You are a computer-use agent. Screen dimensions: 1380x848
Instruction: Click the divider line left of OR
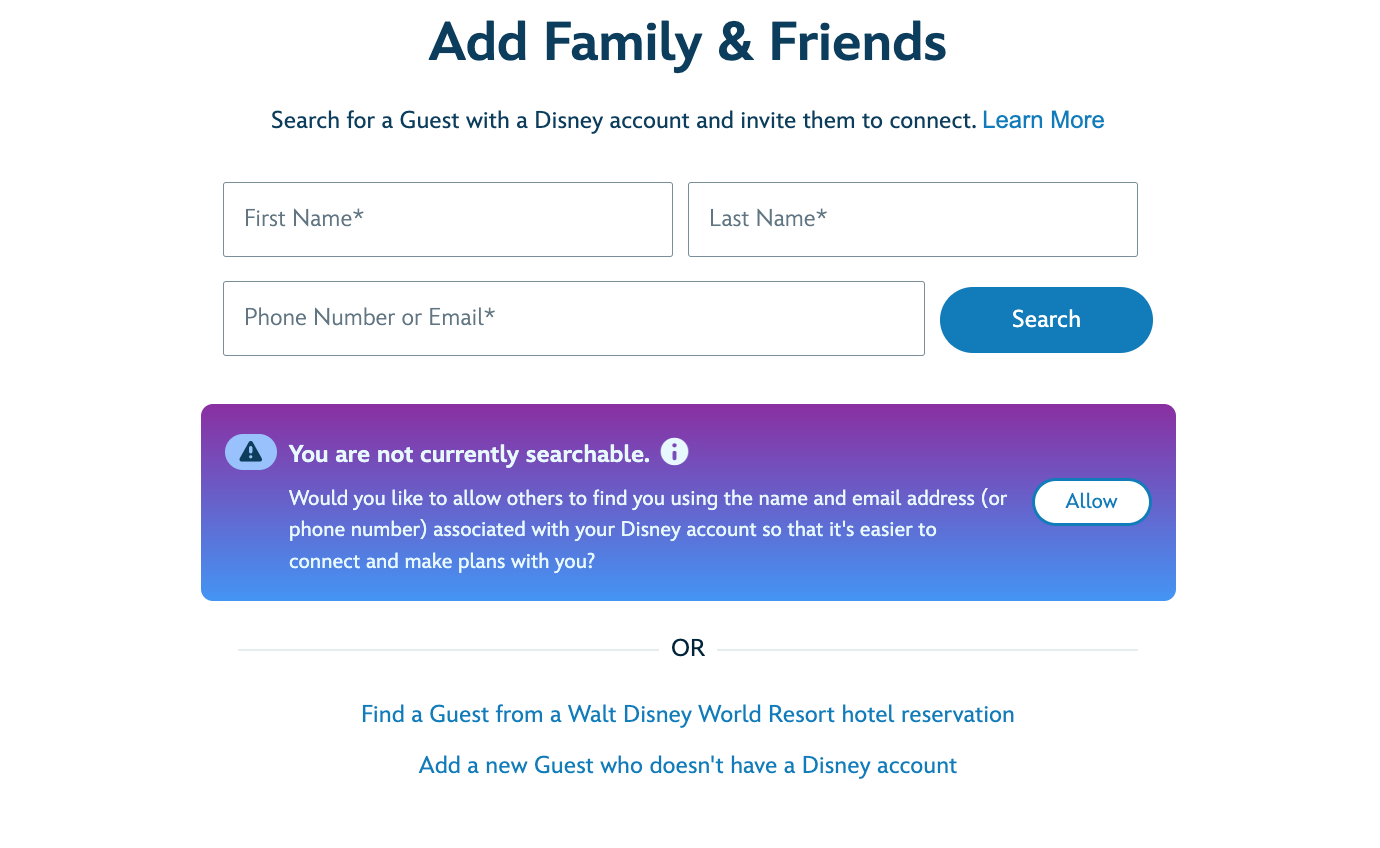tap(447, 650)
